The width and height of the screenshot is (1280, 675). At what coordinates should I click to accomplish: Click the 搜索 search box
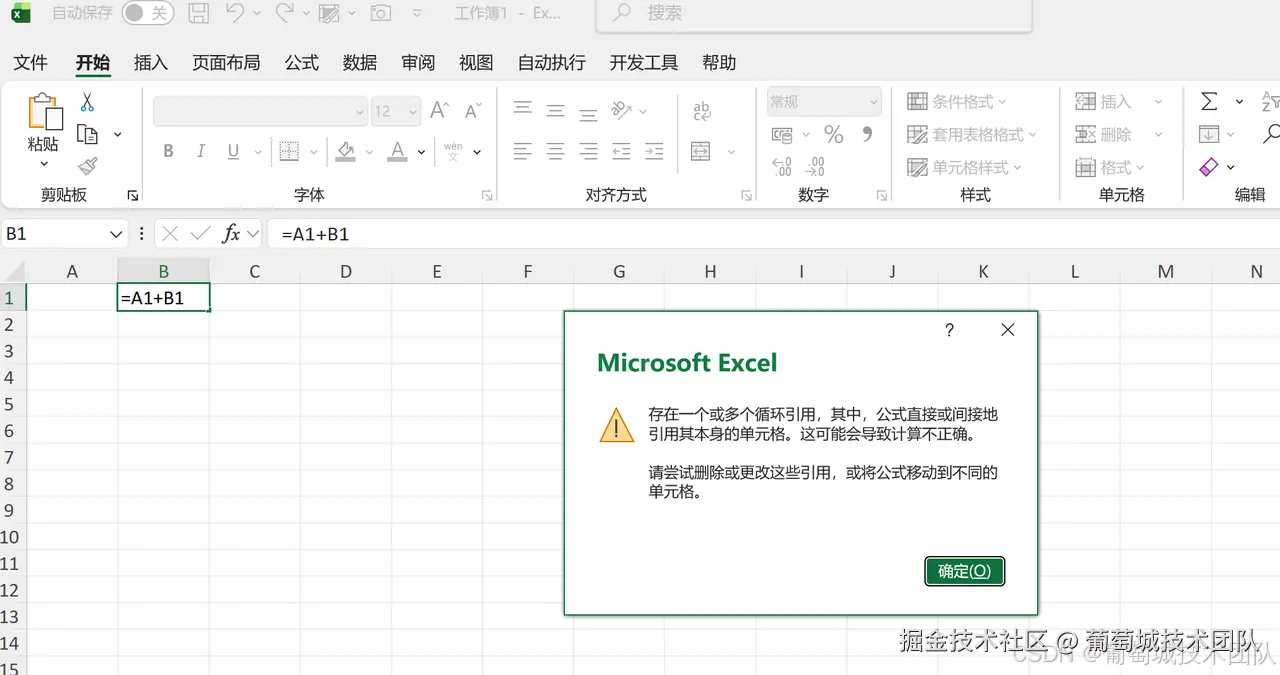click(814, 14)
